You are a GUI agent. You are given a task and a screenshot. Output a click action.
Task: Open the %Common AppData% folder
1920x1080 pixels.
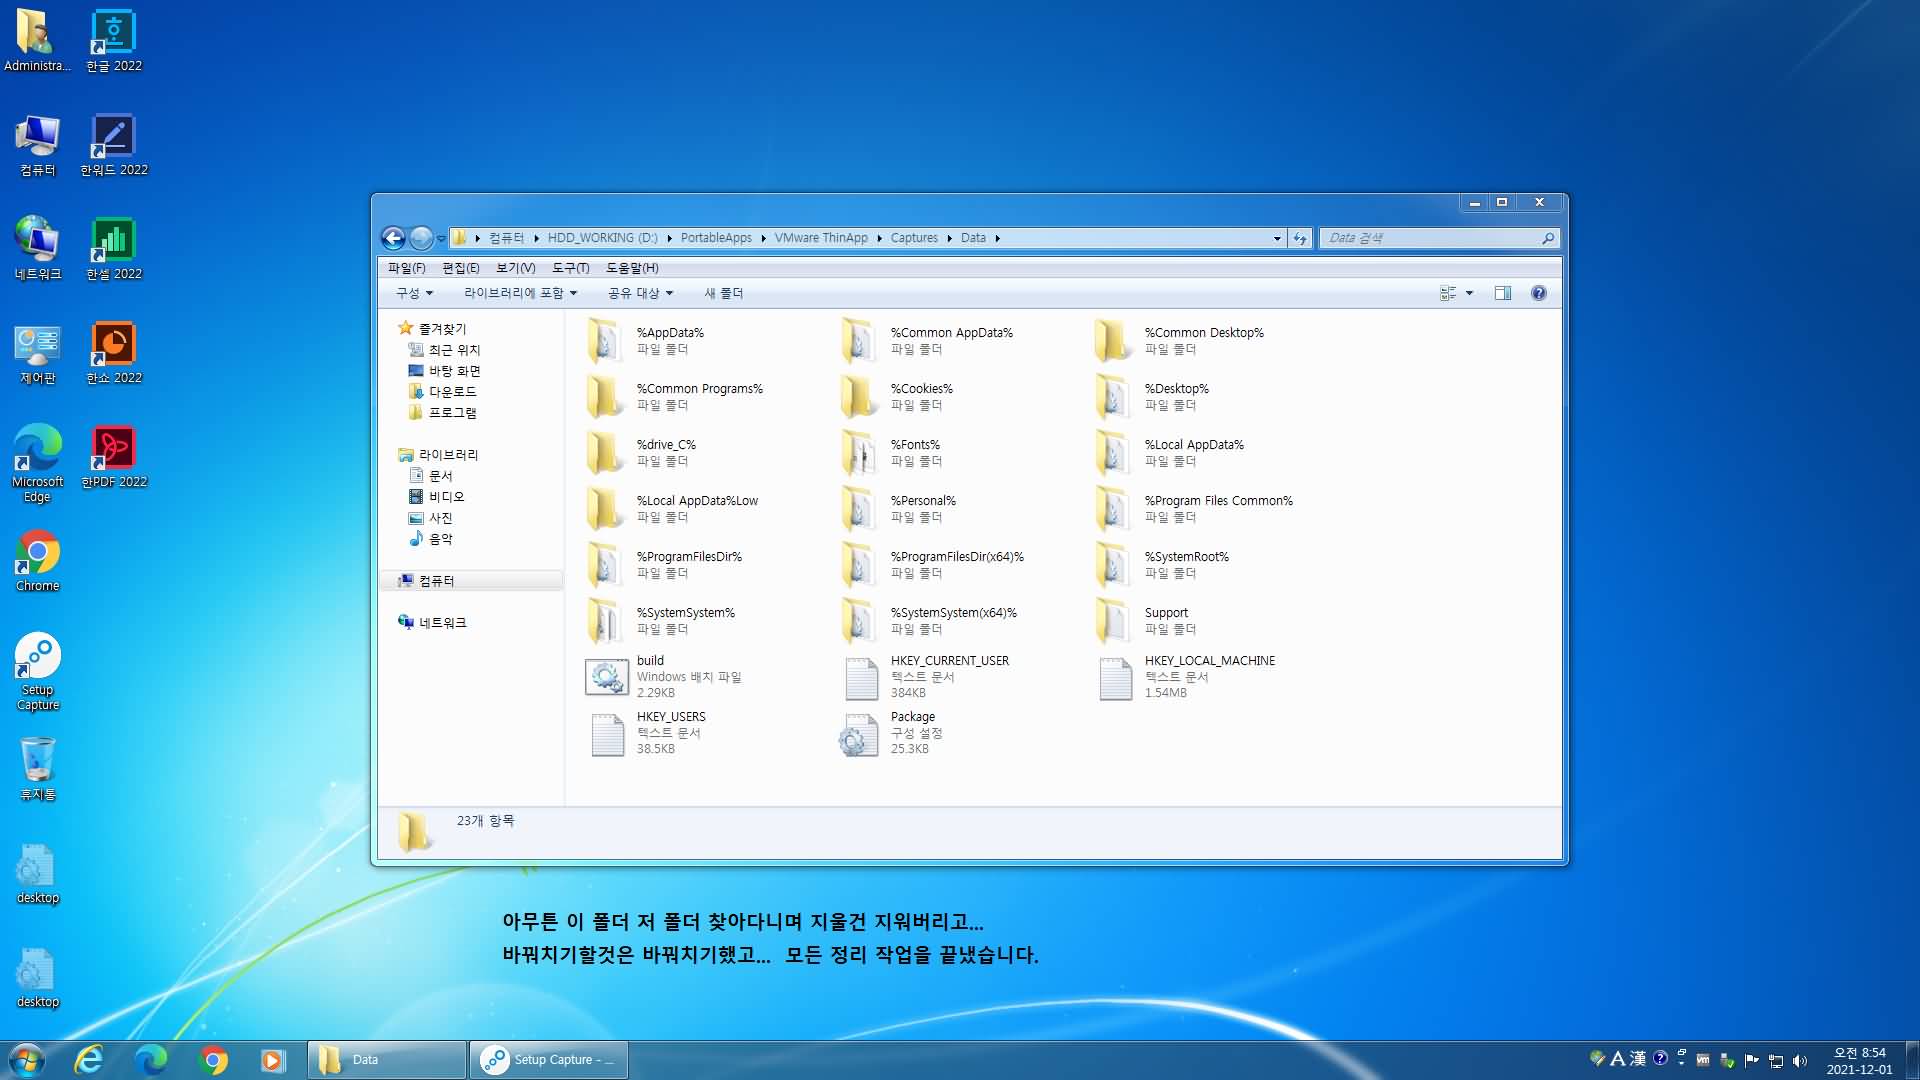(930, 341)
